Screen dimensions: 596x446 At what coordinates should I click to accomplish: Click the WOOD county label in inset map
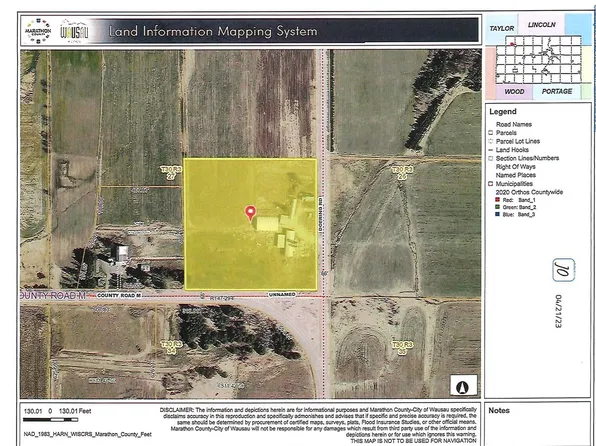514,92
